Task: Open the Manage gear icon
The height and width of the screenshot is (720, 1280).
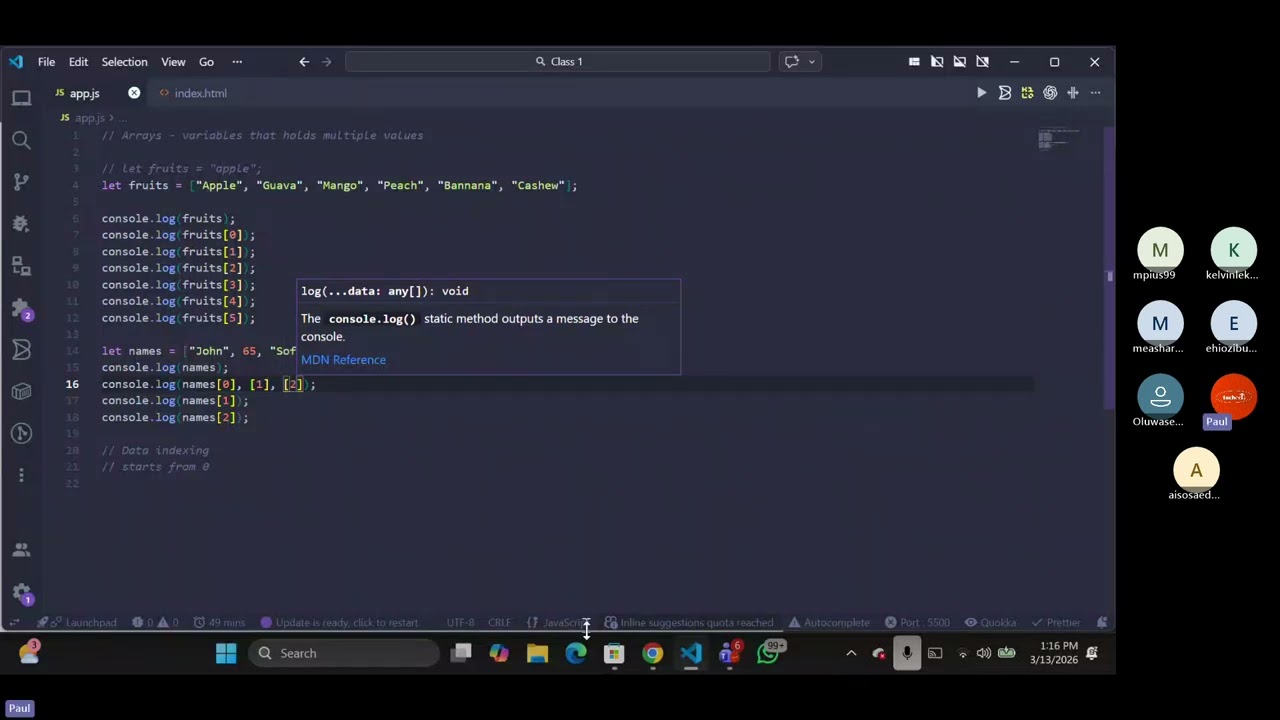Action: pyautogui.click(x=21, y=592)
